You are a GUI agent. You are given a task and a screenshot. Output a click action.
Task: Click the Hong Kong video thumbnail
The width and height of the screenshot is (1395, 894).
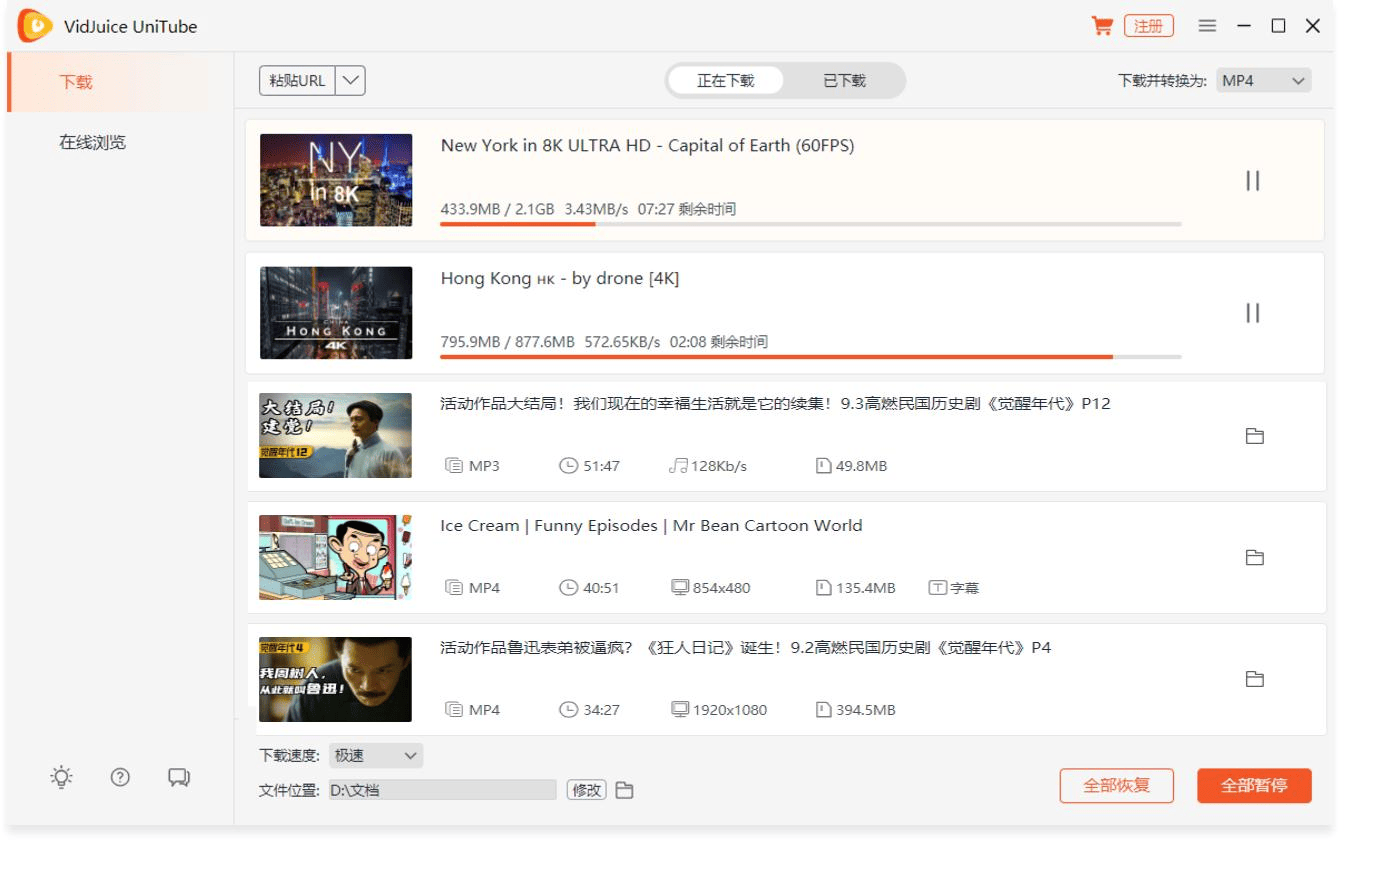point(336,313)
